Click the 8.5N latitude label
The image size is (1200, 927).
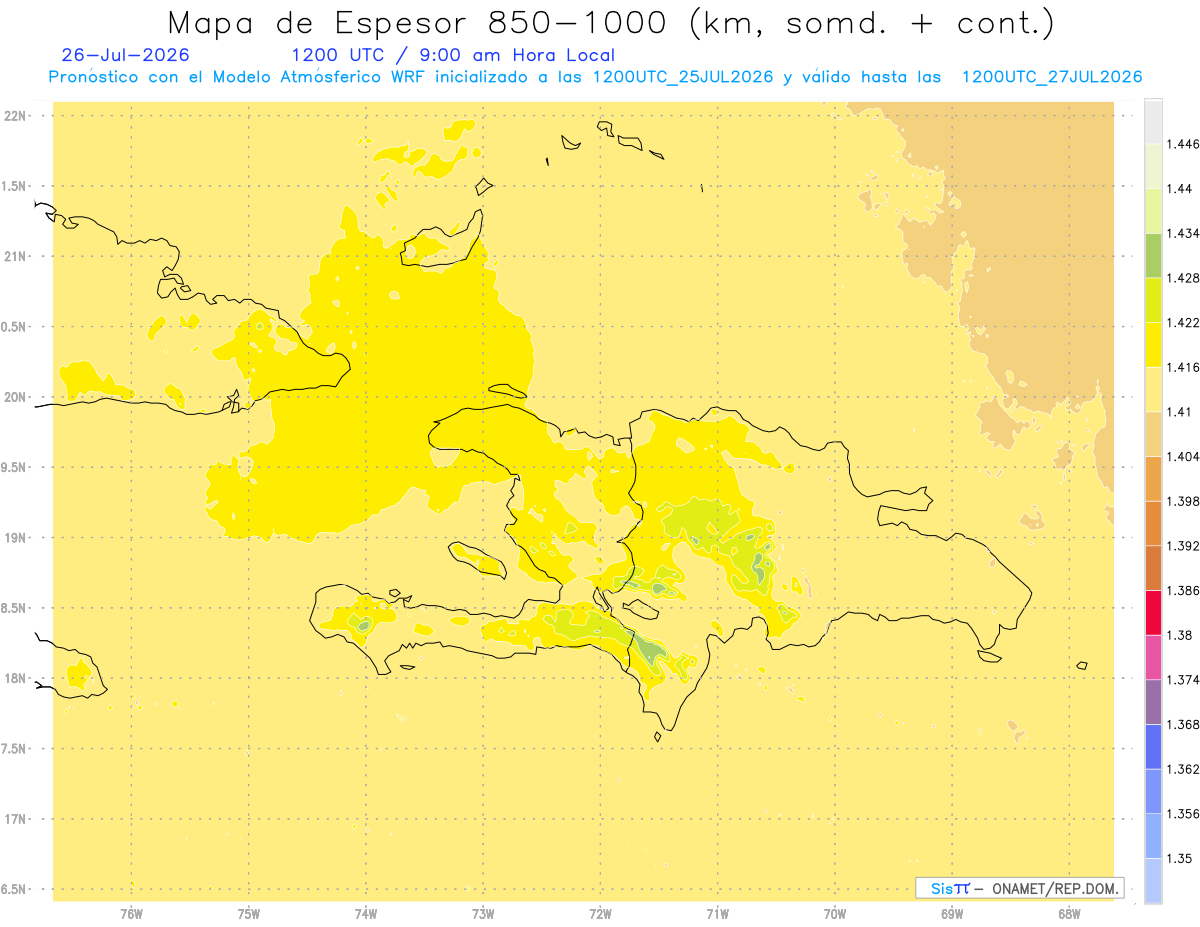click(14, 608)
